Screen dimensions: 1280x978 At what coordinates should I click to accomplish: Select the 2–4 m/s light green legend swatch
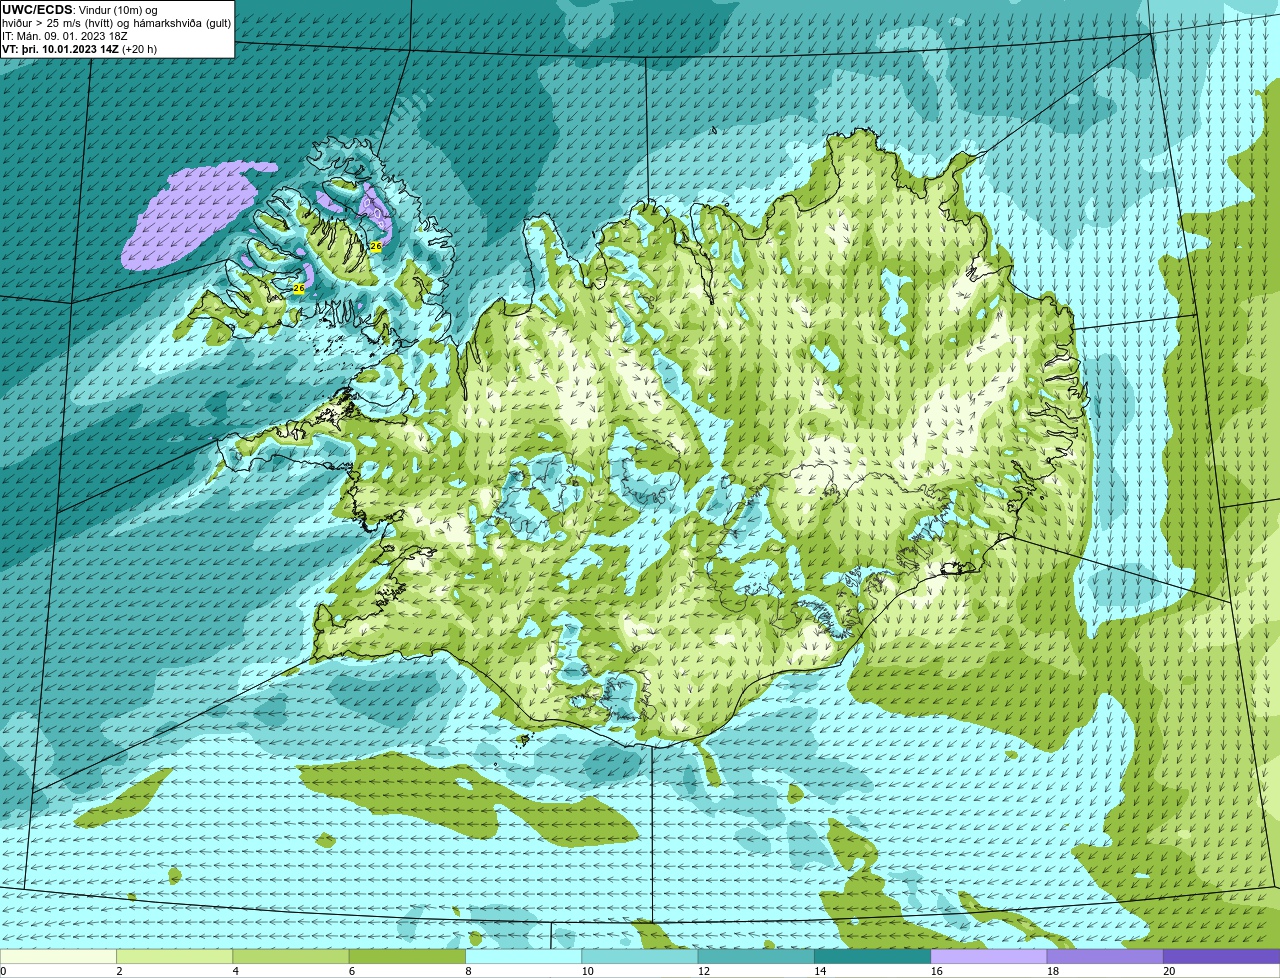pyautogui.click(x=174, y=956)
